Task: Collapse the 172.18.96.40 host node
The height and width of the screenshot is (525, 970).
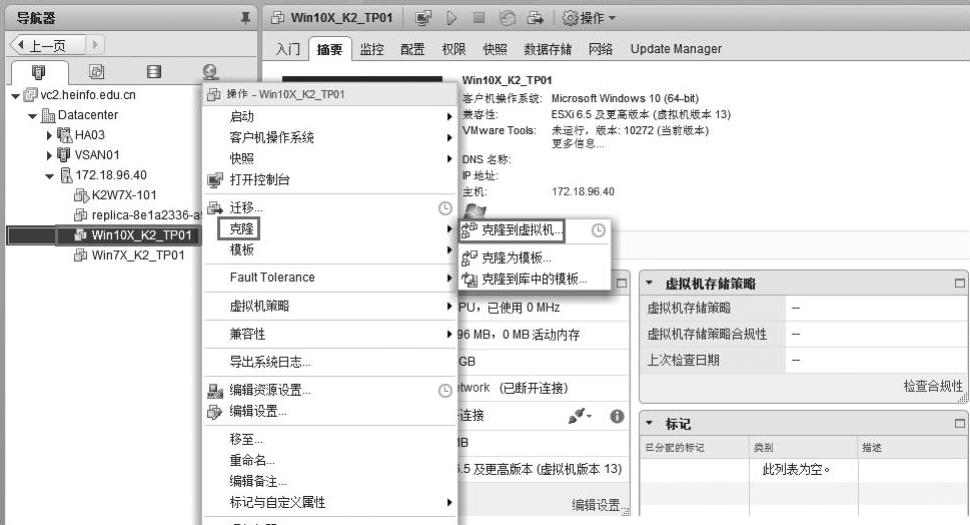Action: pyautogui.click(x=49, y=176)
